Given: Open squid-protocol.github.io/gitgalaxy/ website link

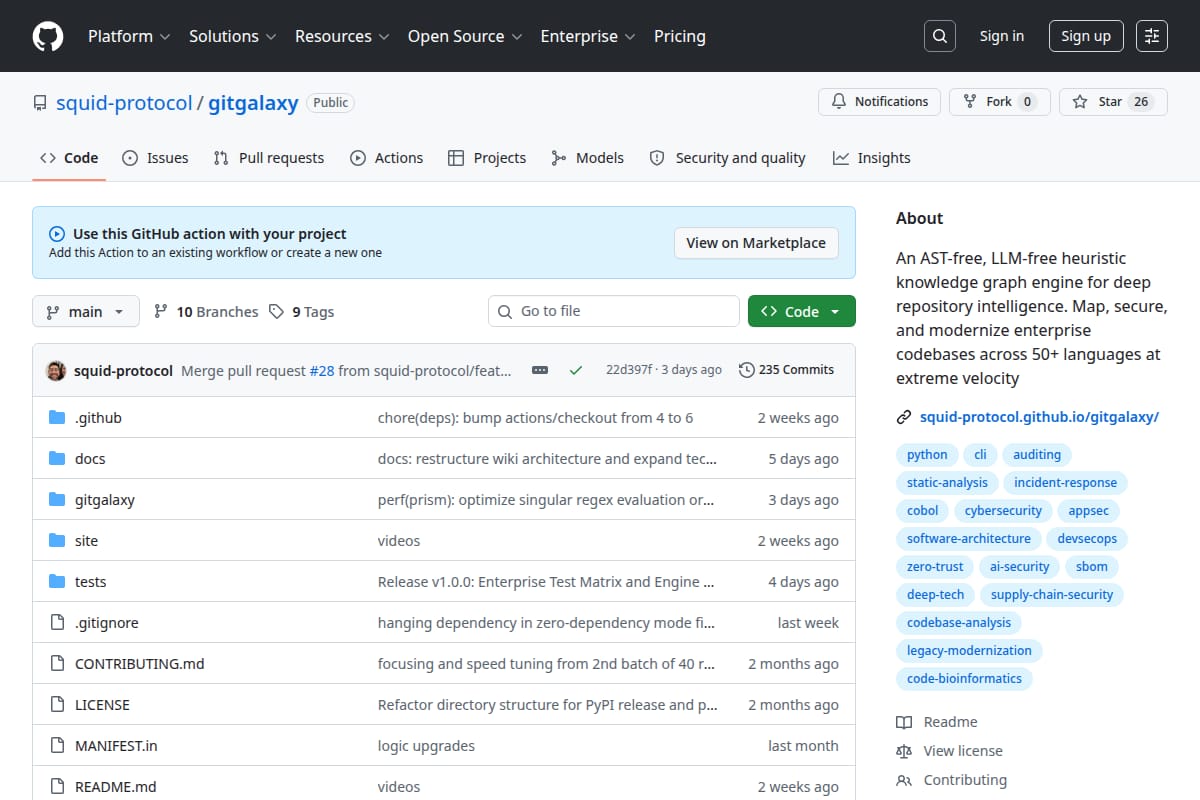Looking at the screenshot, I should [x=1039, y=417].
